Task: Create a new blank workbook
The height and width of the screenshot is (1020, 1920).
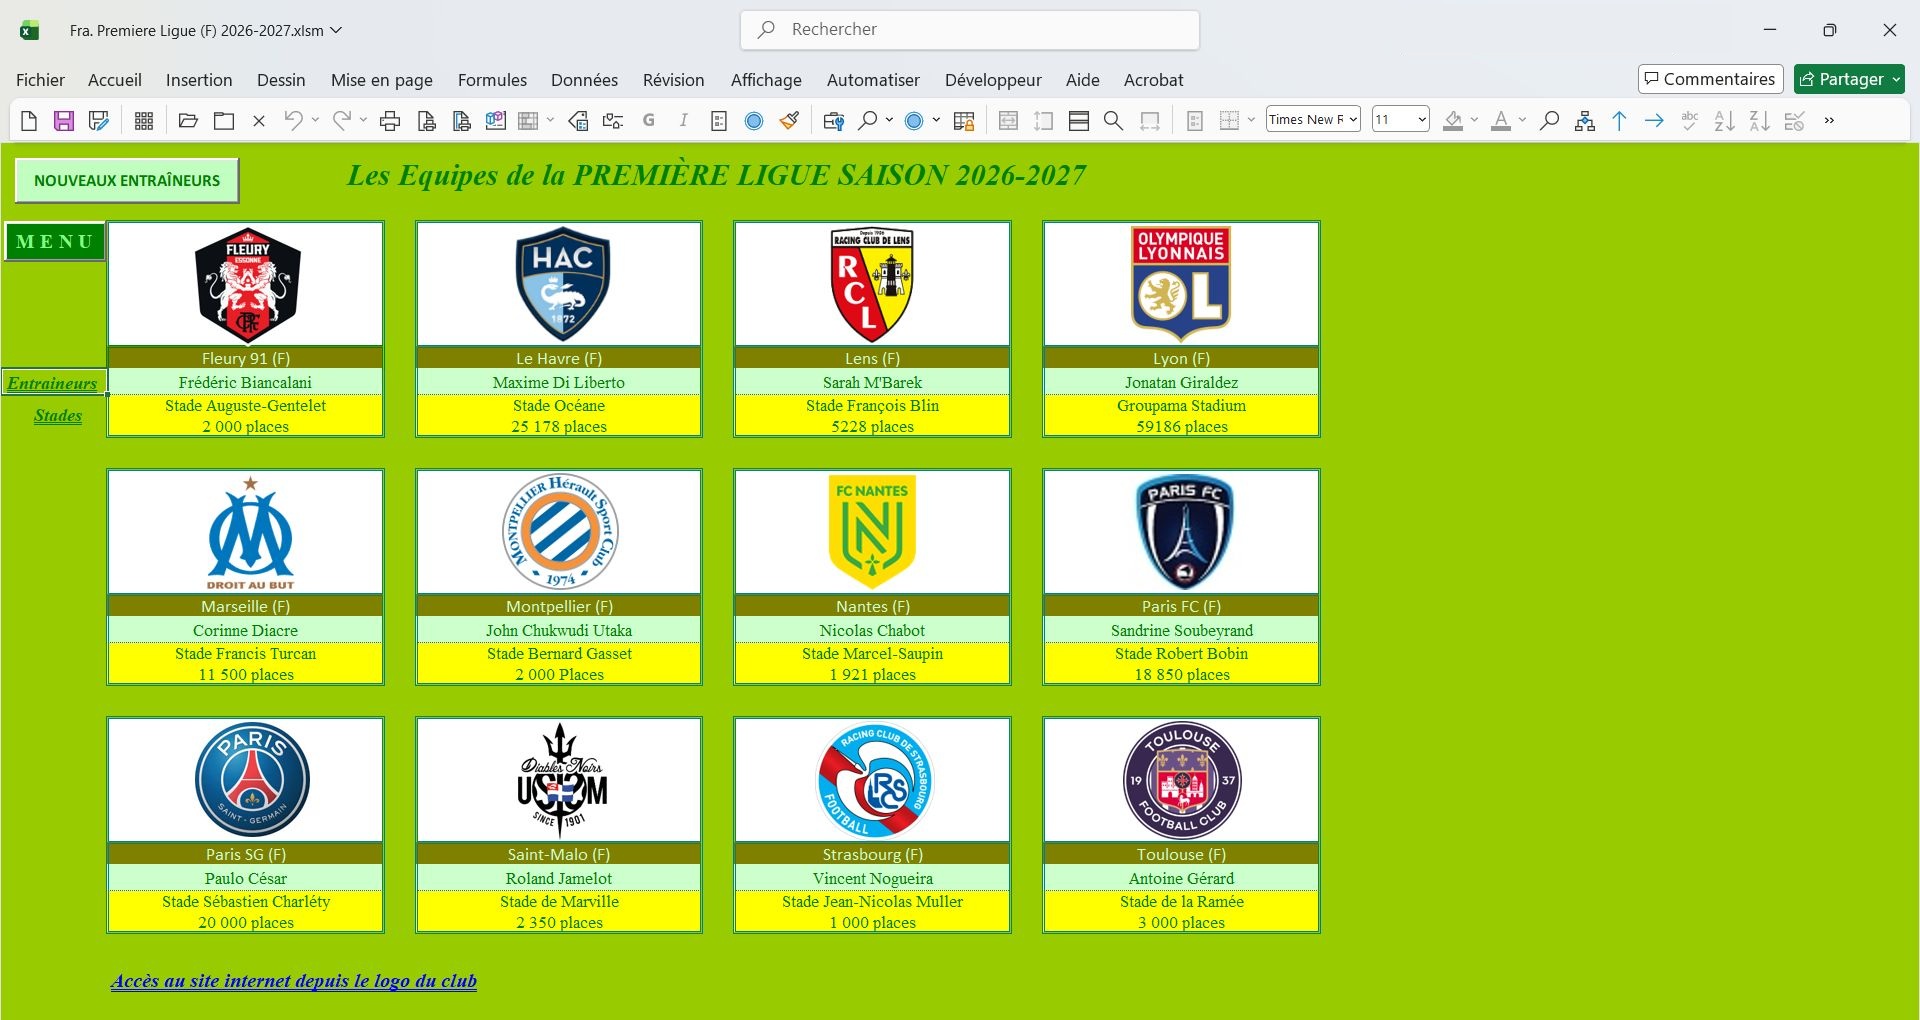Action: pos(29,121)
